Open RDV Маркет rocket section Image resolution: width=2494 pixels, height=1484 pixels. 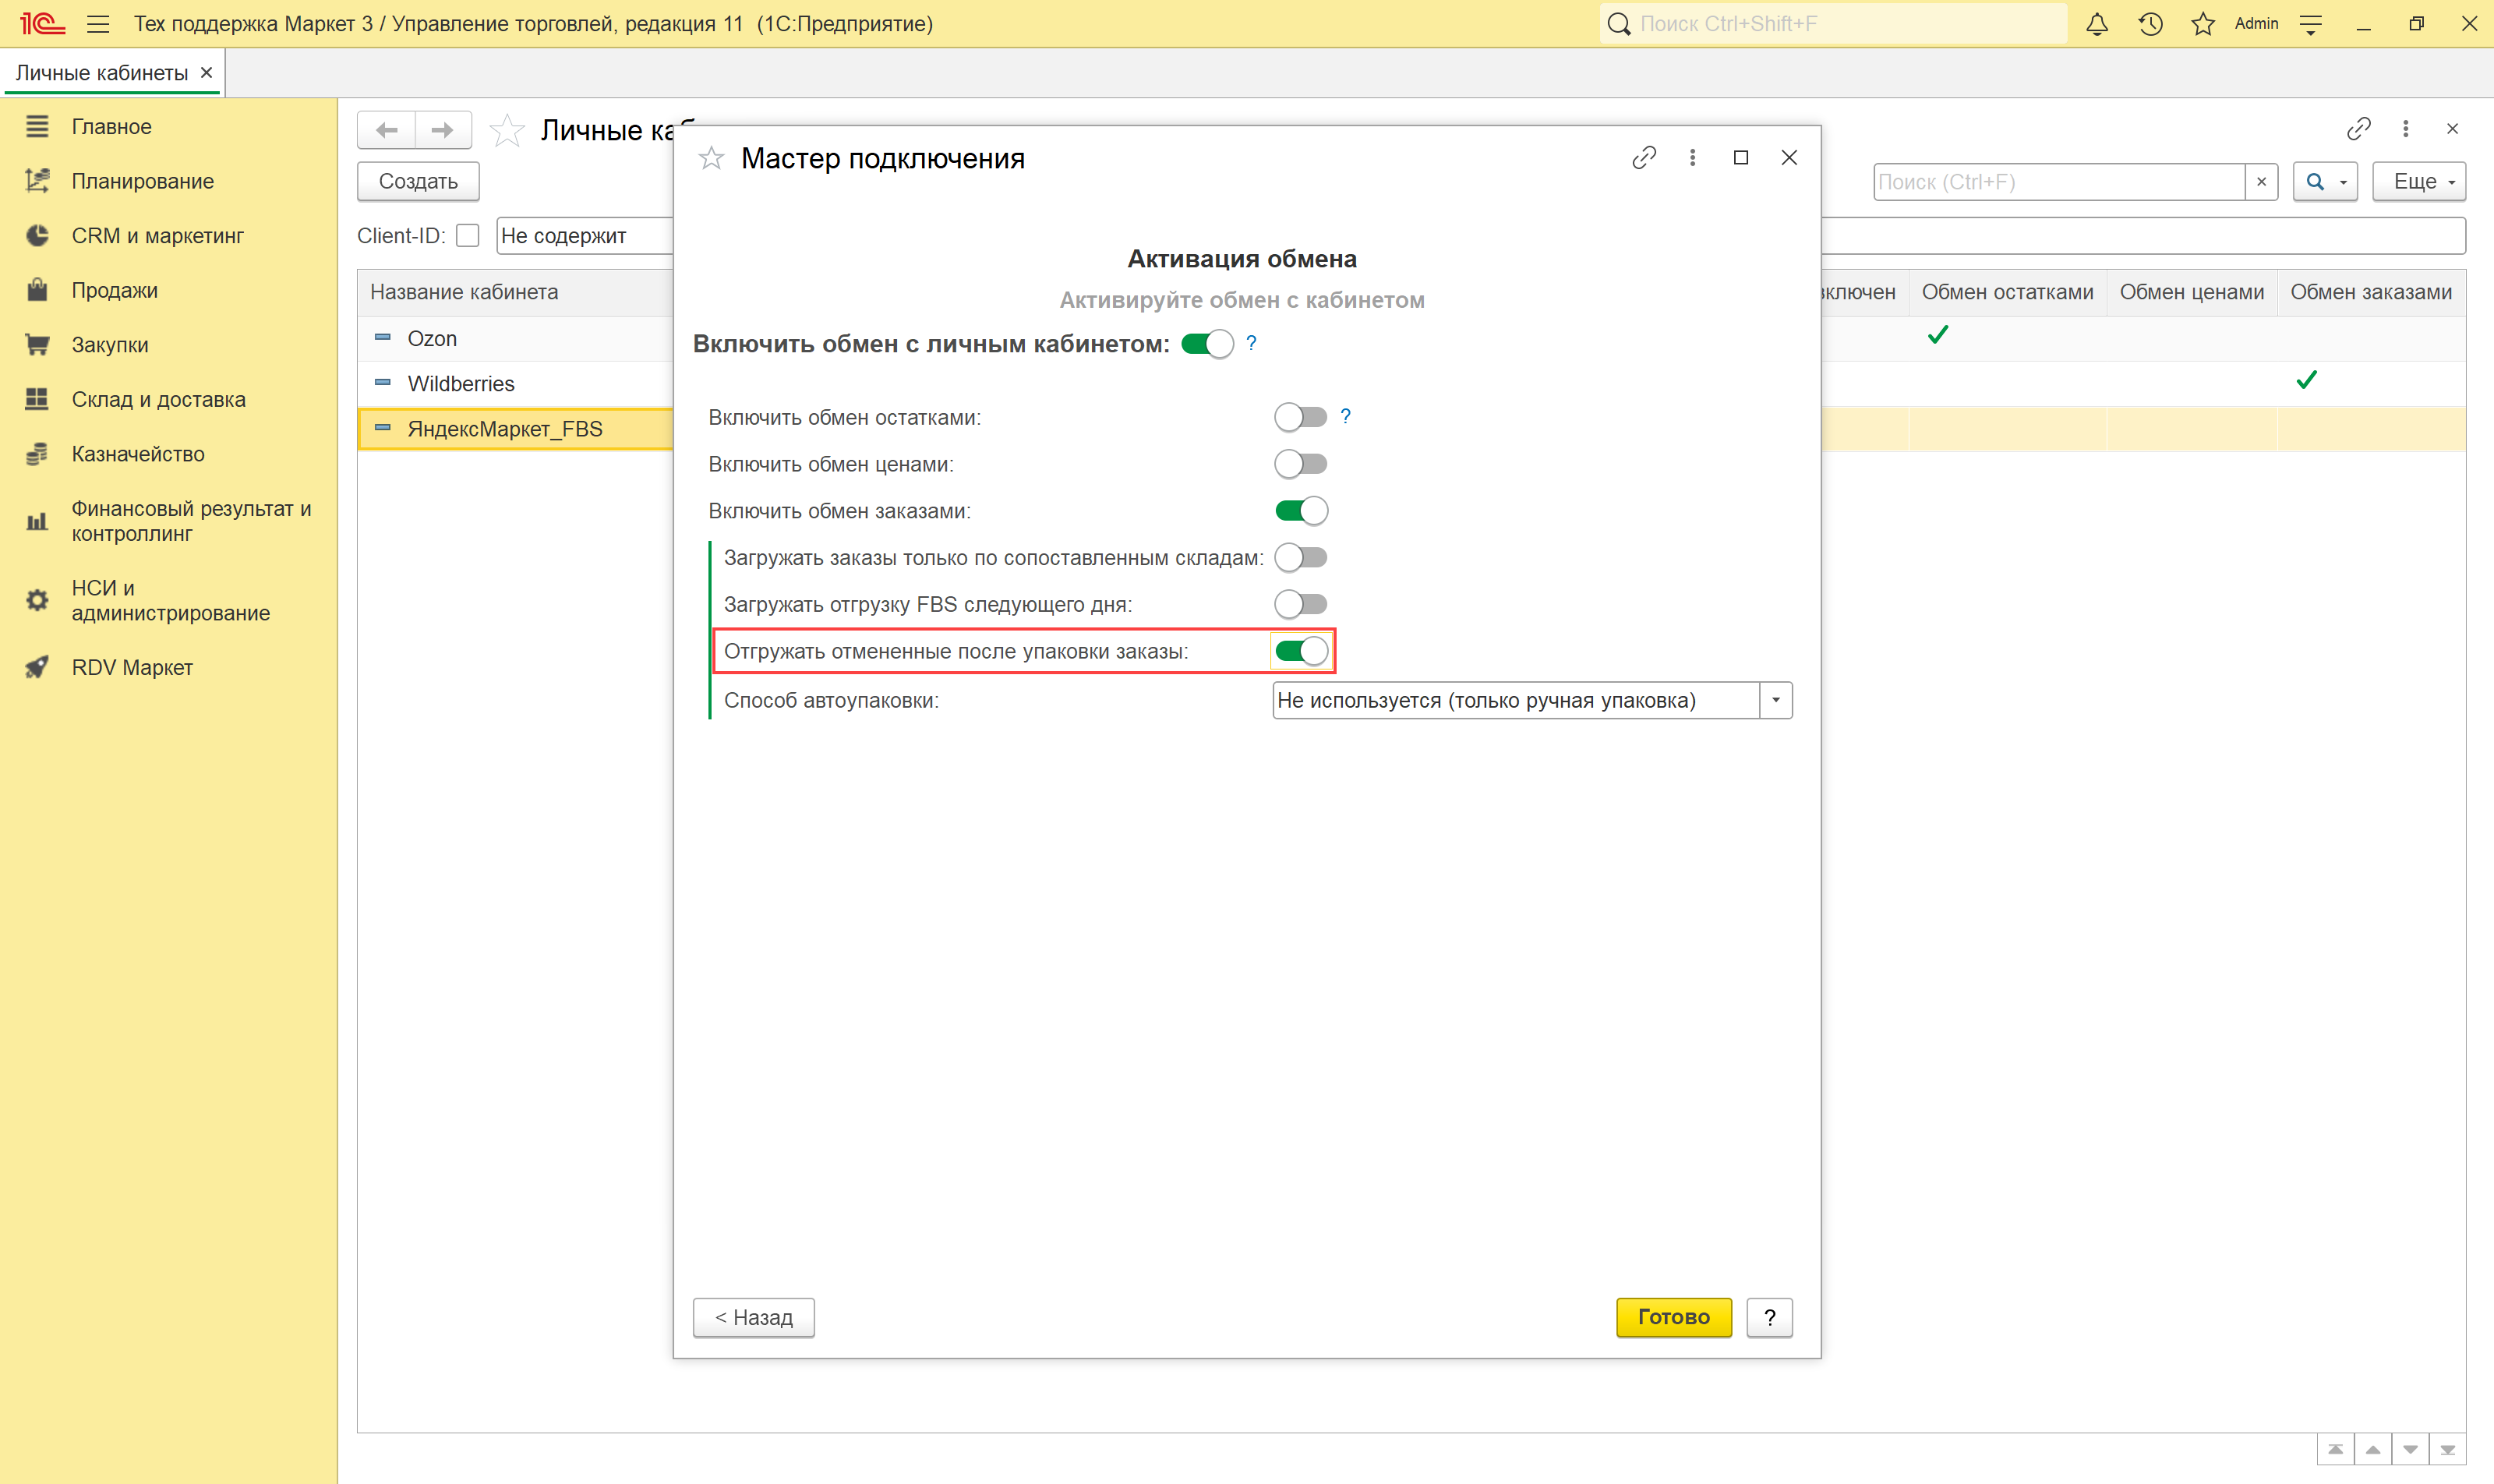coord(131,667)
